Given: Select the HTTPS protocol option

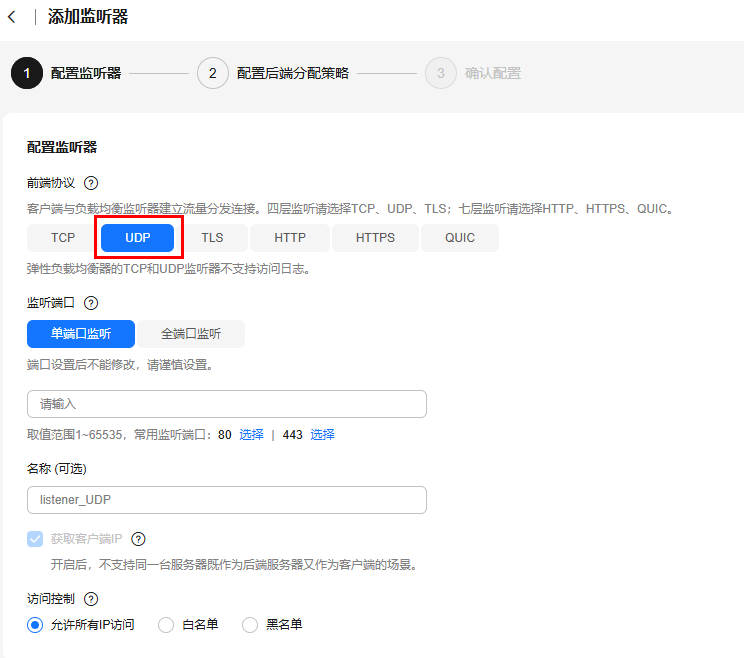Looking at the screenshot, I should click(x=375, y=238).
